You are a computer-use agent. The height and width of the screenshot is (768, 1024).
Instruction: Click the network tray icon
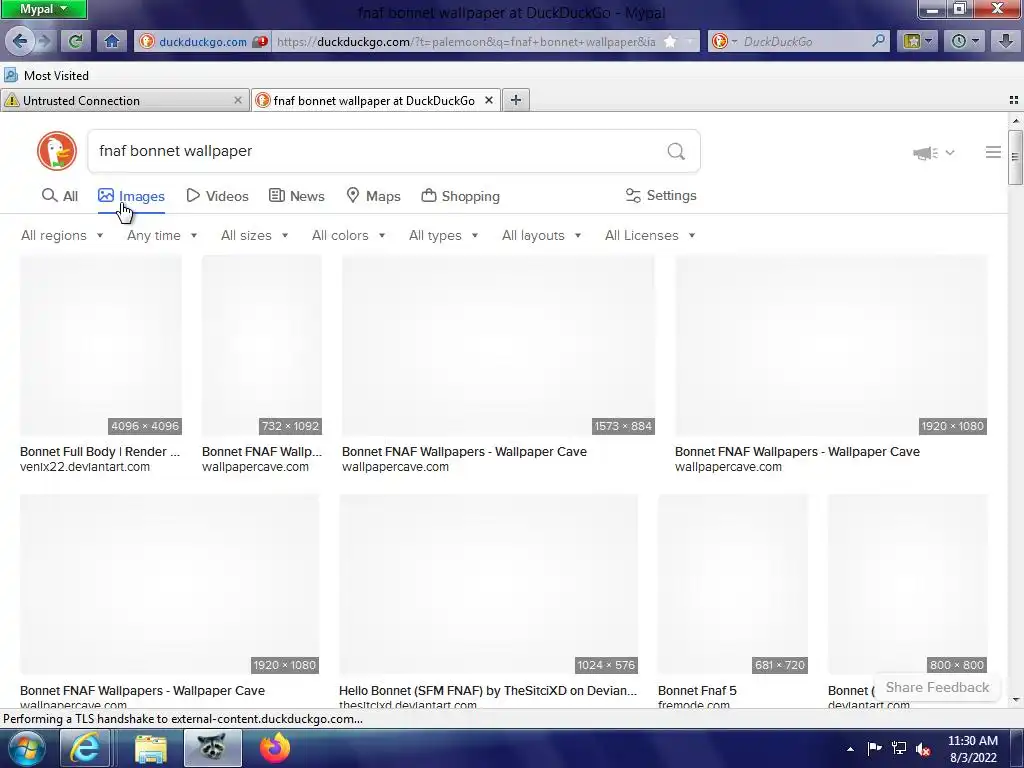coord(899,748)
